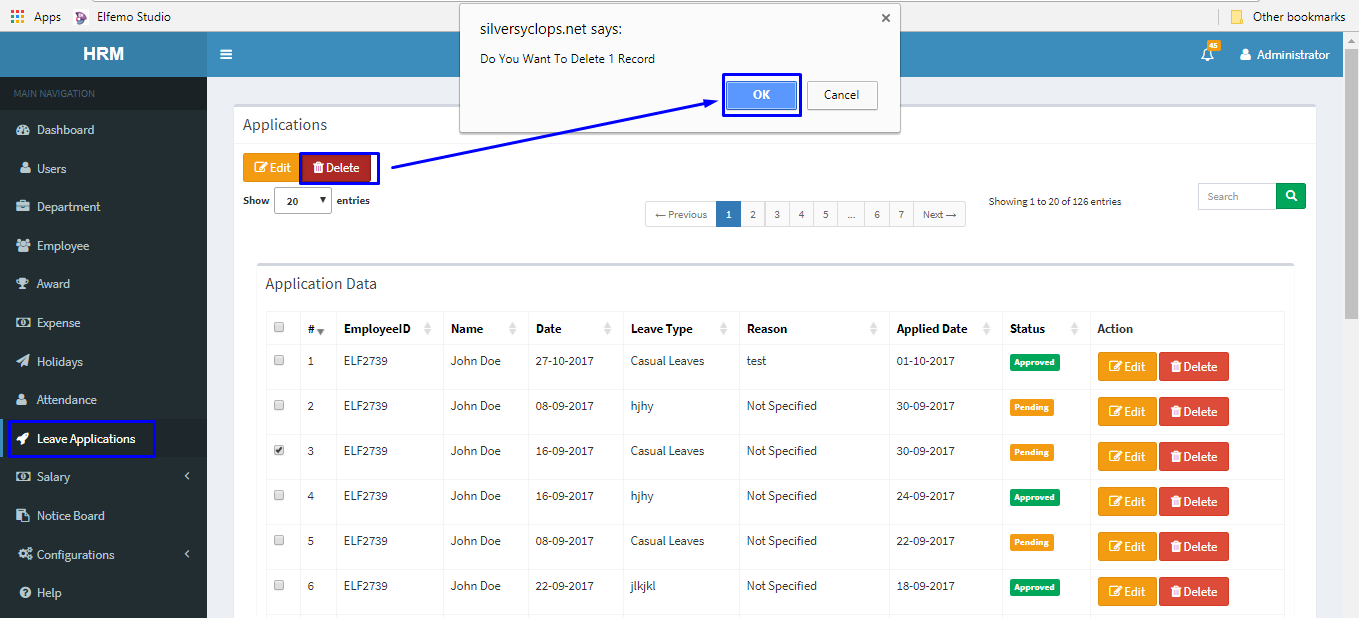Jump to page 4 in pagination
The height and width of the screenshot is (618, 1359).
coord(801,215)
